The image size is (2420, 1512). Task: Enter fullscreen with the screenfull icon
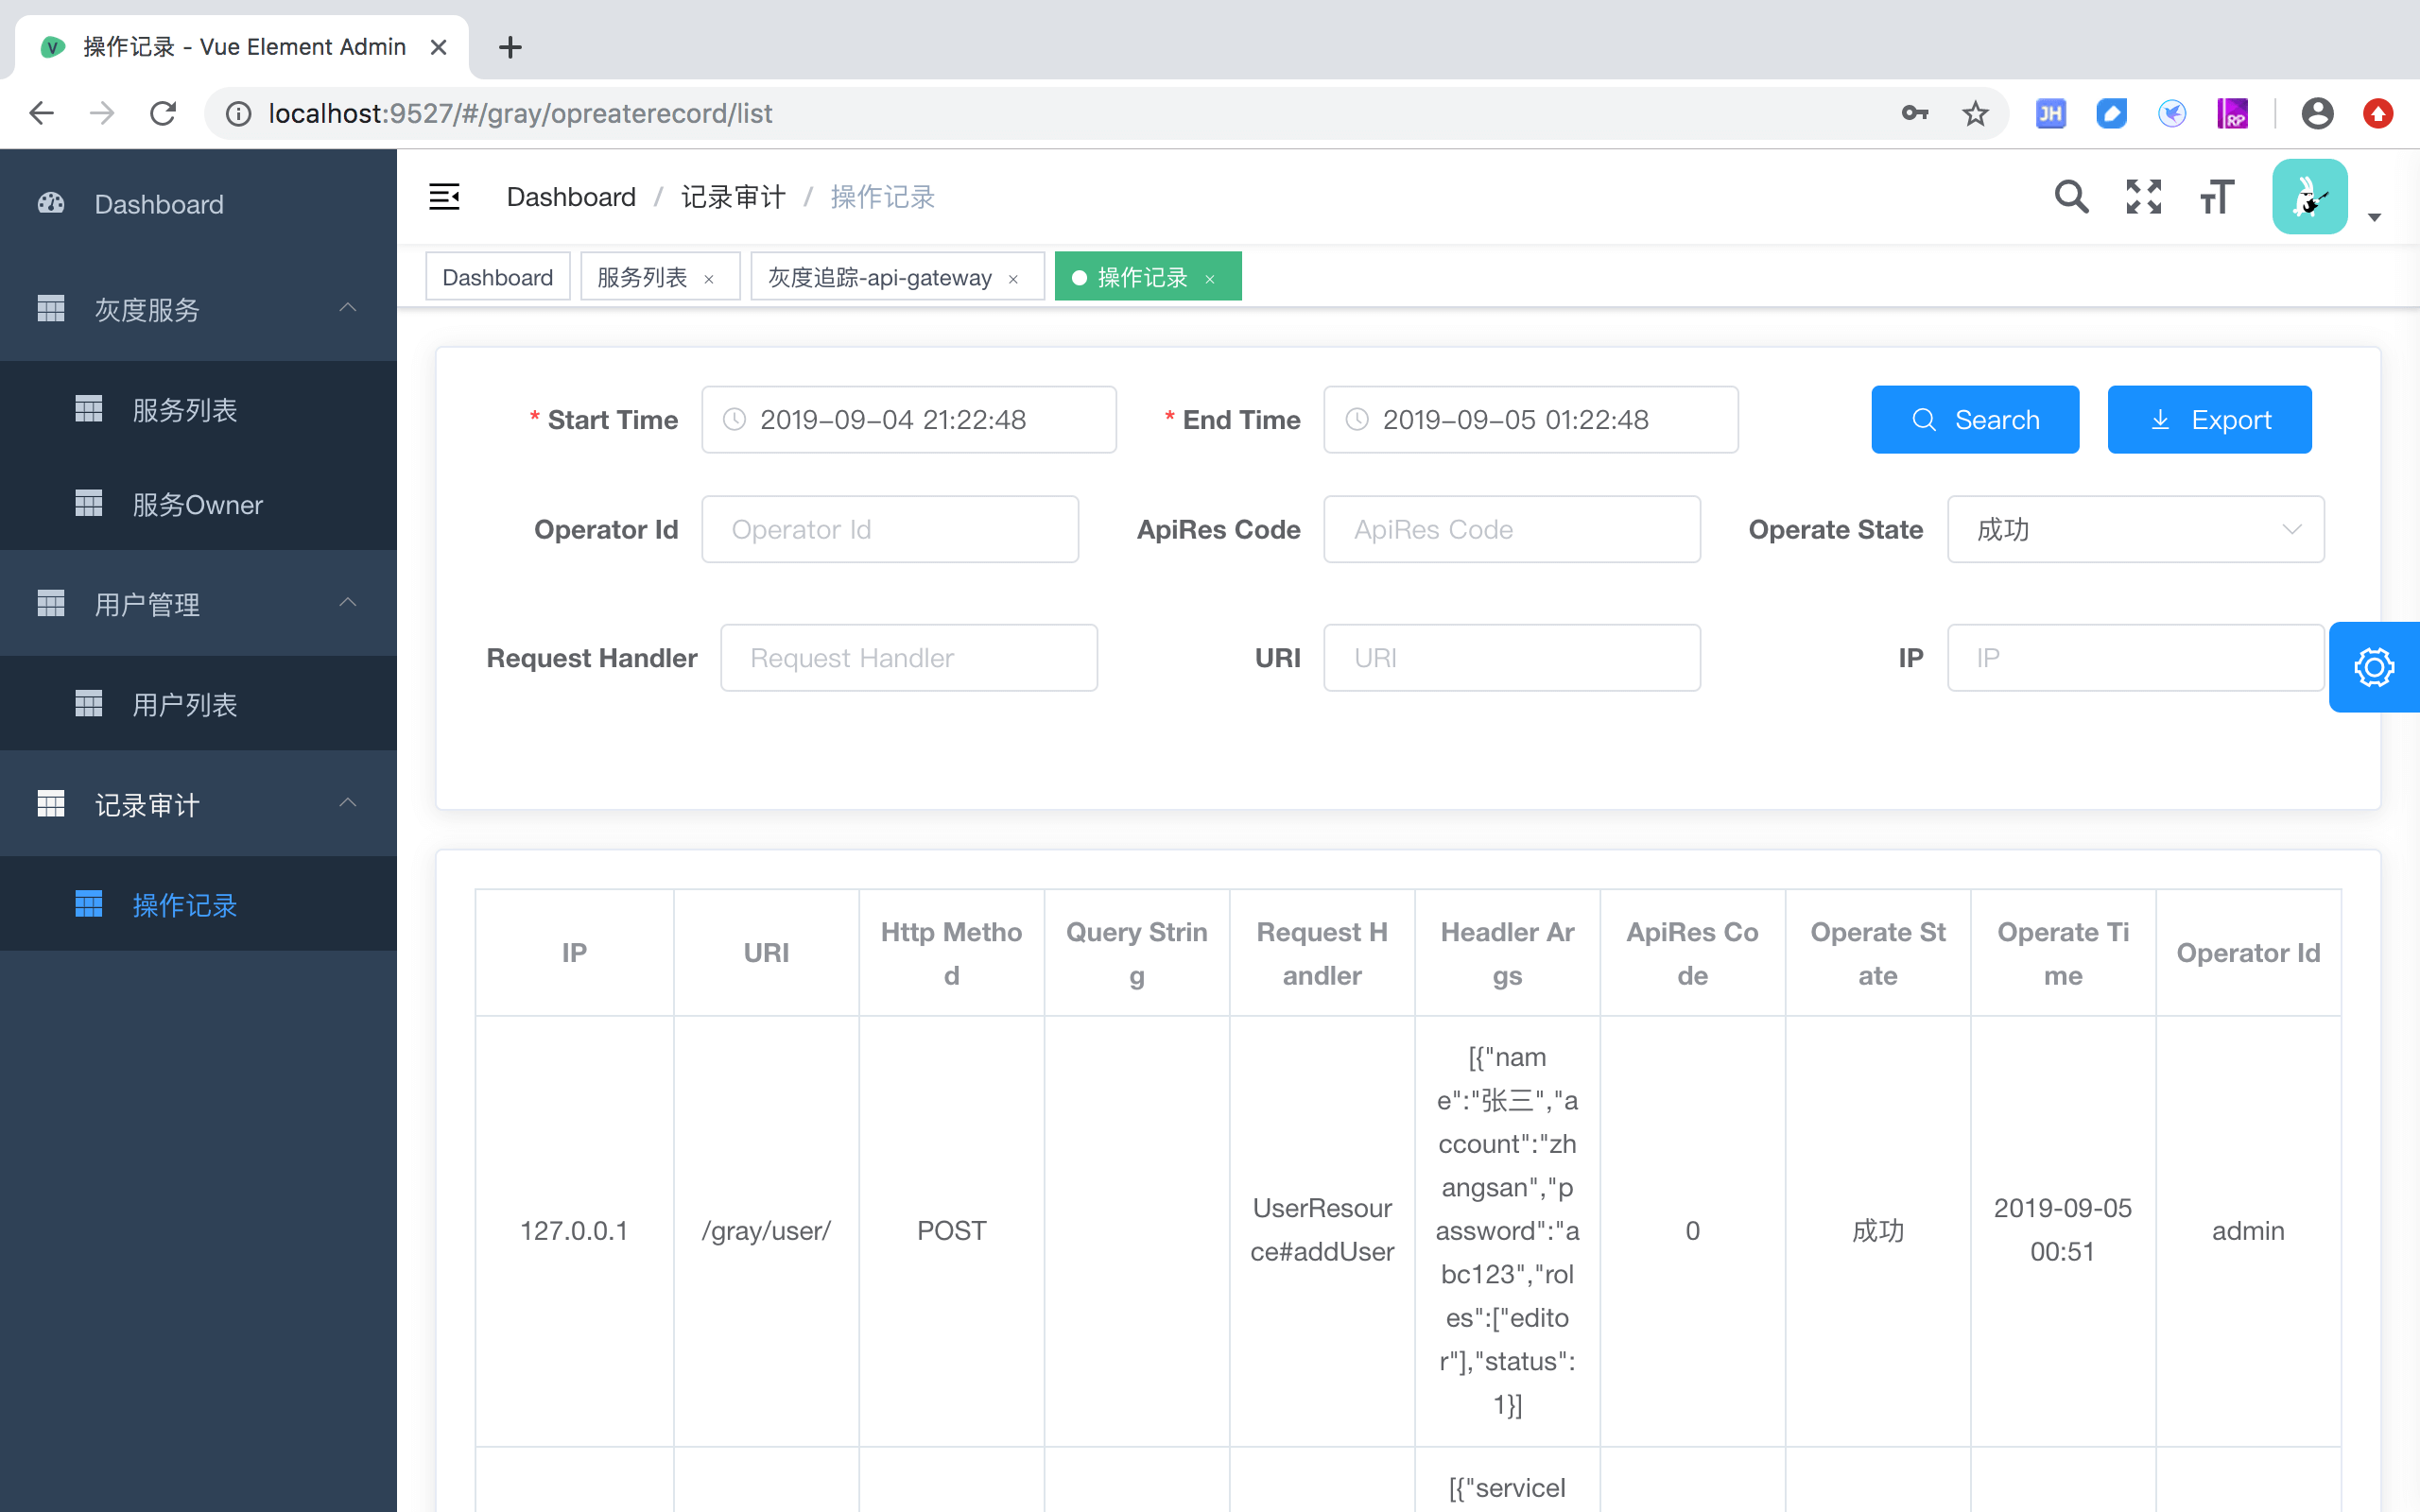[2143, 197]
